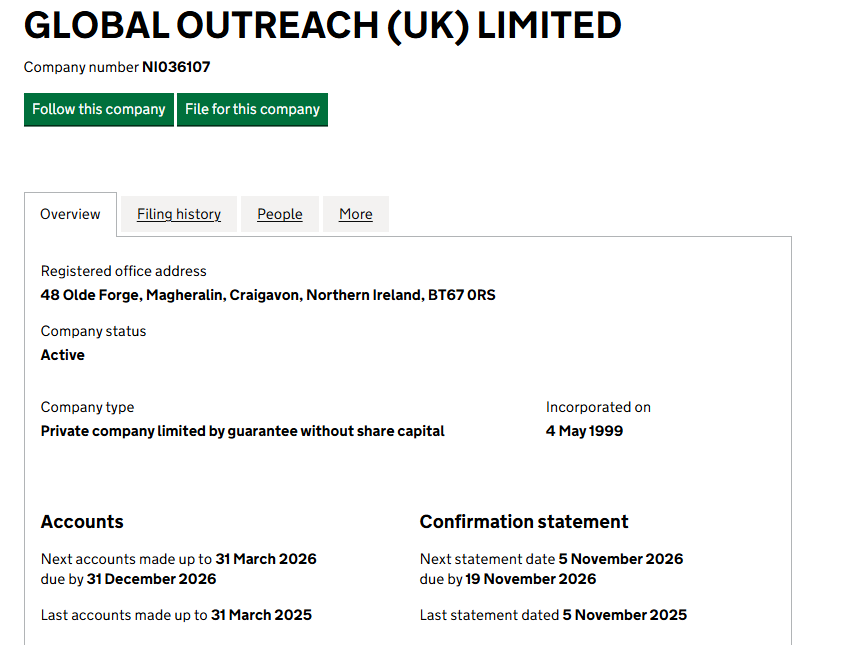Viewport: 868px width, 645px height.
Task: Click the Confirmation statement heading
Action: (524, 522)
